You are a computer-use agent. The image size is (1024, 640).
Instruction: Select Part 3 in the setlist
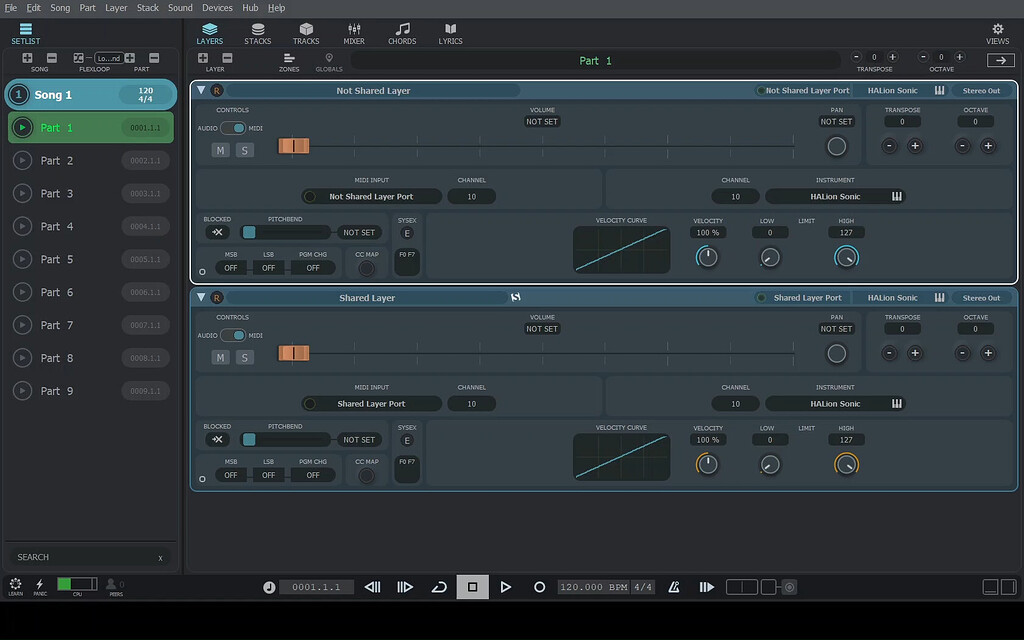point(57,193)
